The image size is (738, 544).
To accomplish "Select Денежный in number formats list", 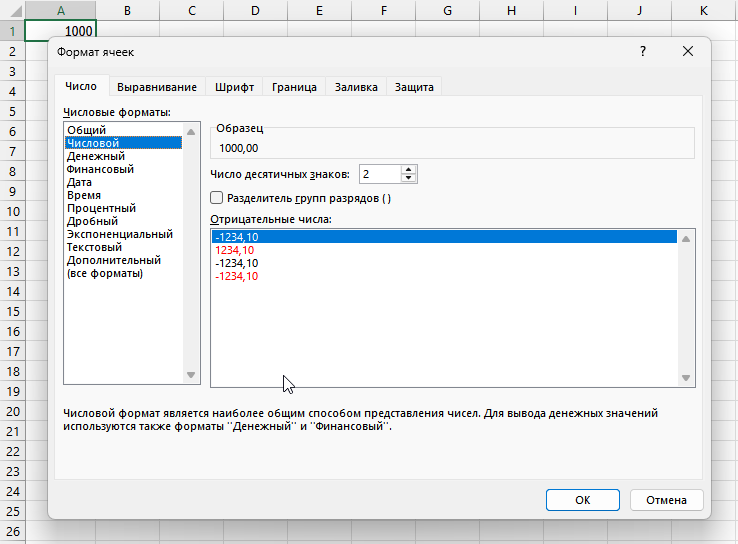I will [96, 156].
